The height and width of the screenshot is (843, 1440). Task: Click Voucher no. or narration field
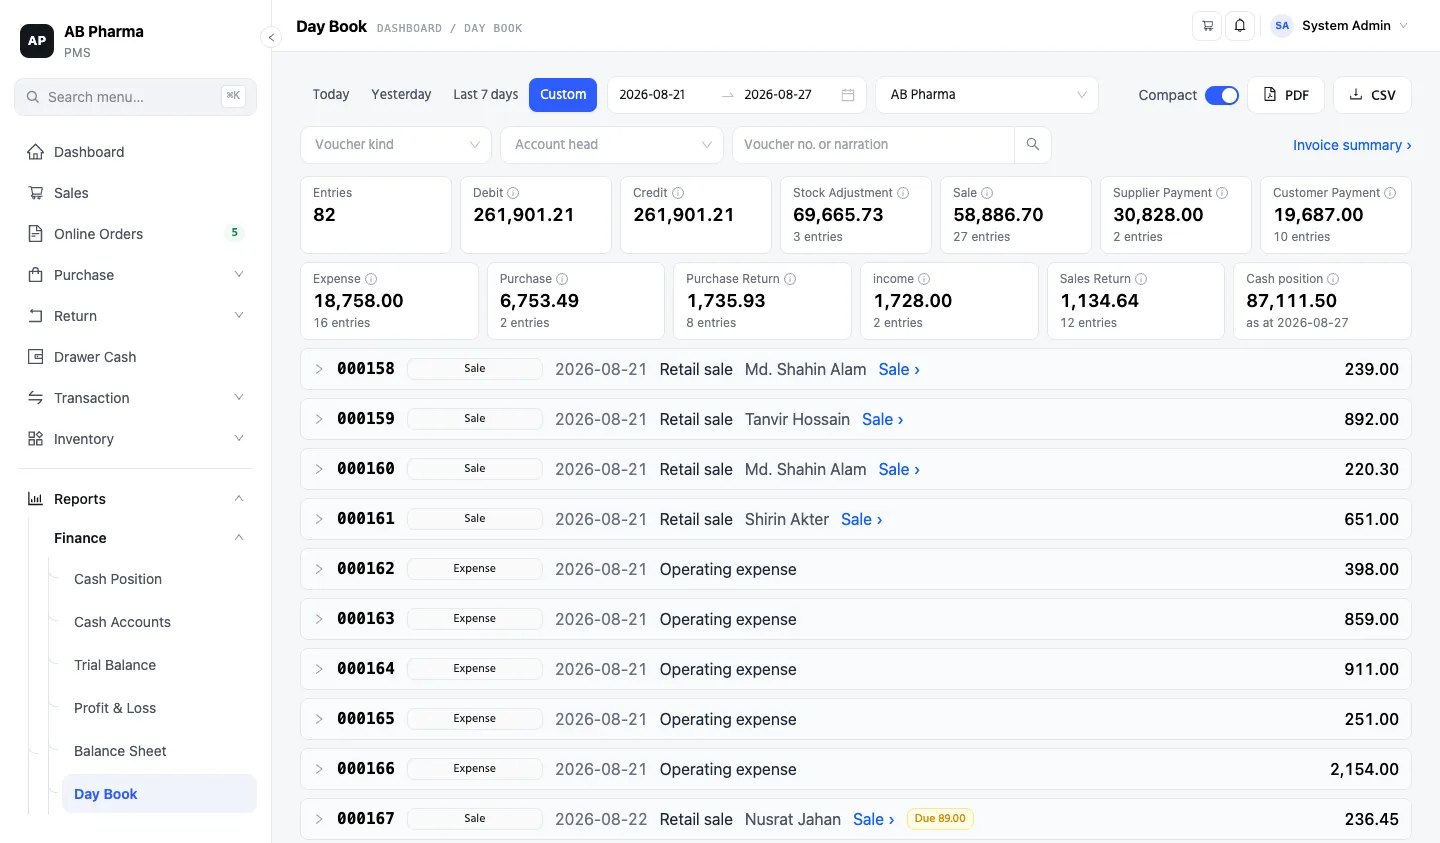873,145
